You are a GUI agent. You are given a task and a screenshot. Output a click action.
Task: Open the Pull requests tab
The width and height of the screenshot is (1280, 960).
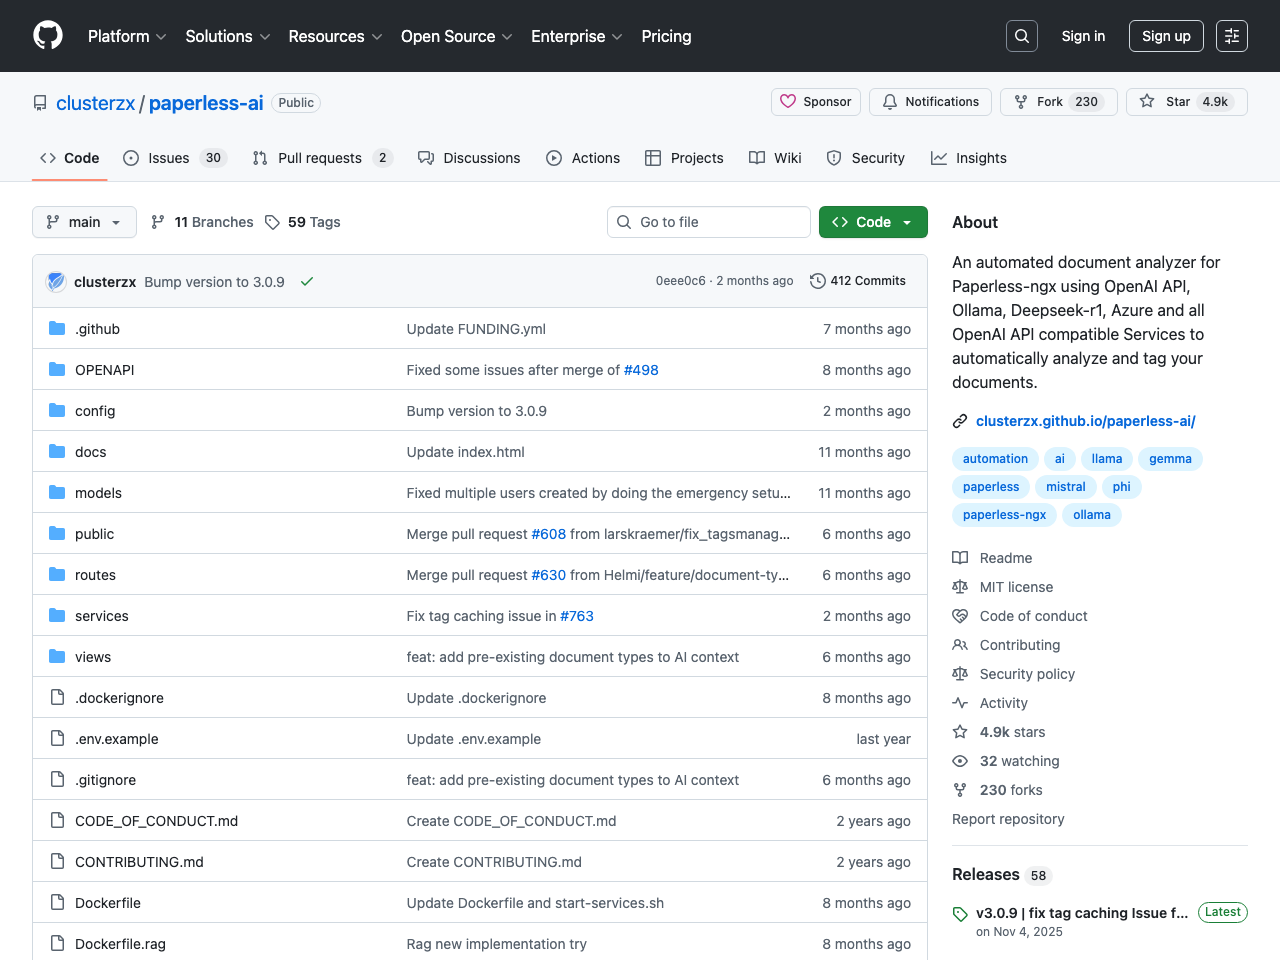[x=319, y=158]
